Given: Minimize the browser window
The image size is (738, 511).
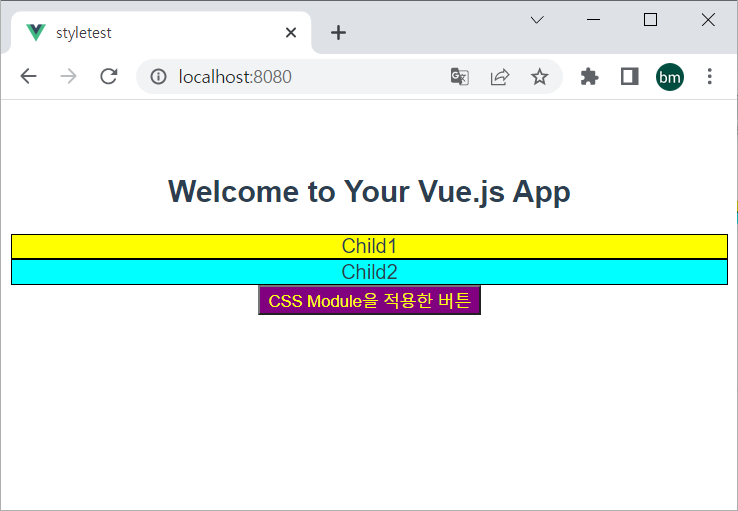Looking at the screenshot, I should click(x=594, y=20).
